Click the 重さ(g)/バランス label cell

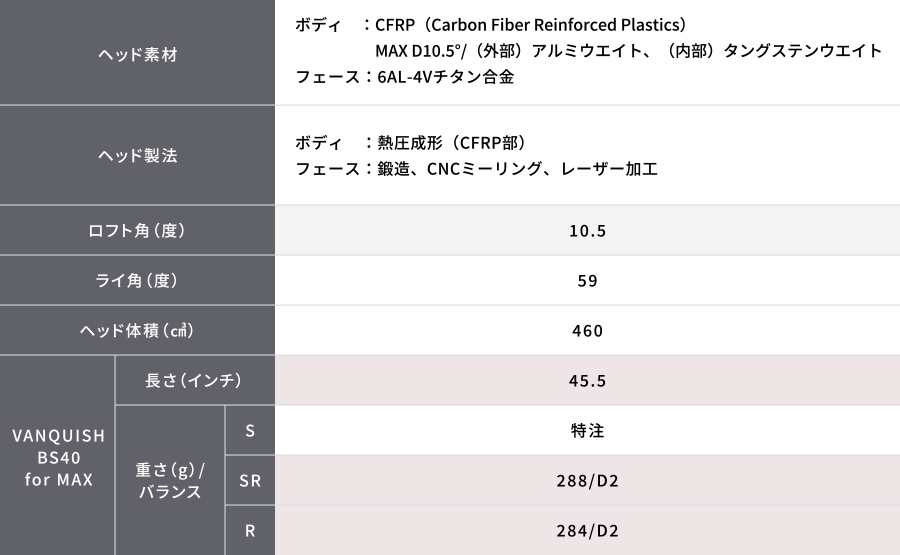170,480
